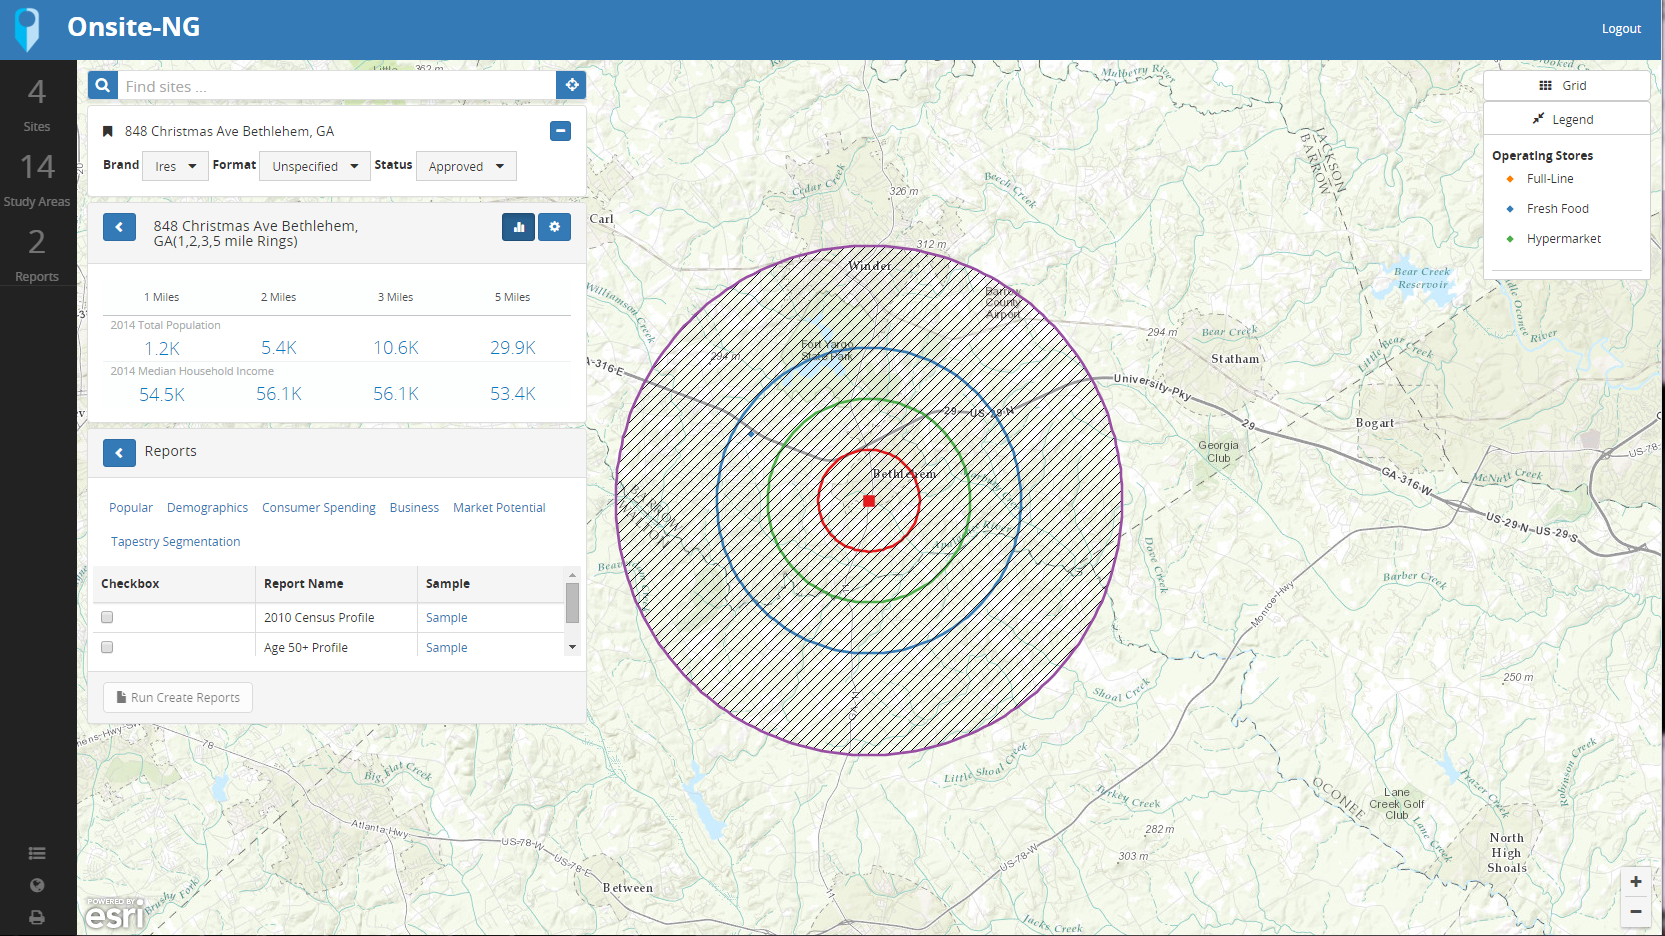Click the 1 Miles income value 54.5K

point(162,394)
